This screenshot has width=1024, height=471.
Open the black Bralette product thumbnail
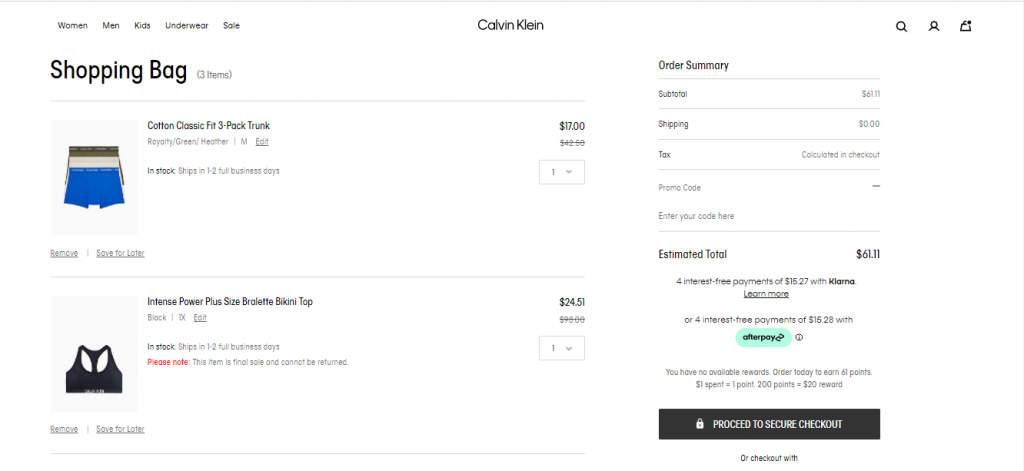(x=94, y=354)
